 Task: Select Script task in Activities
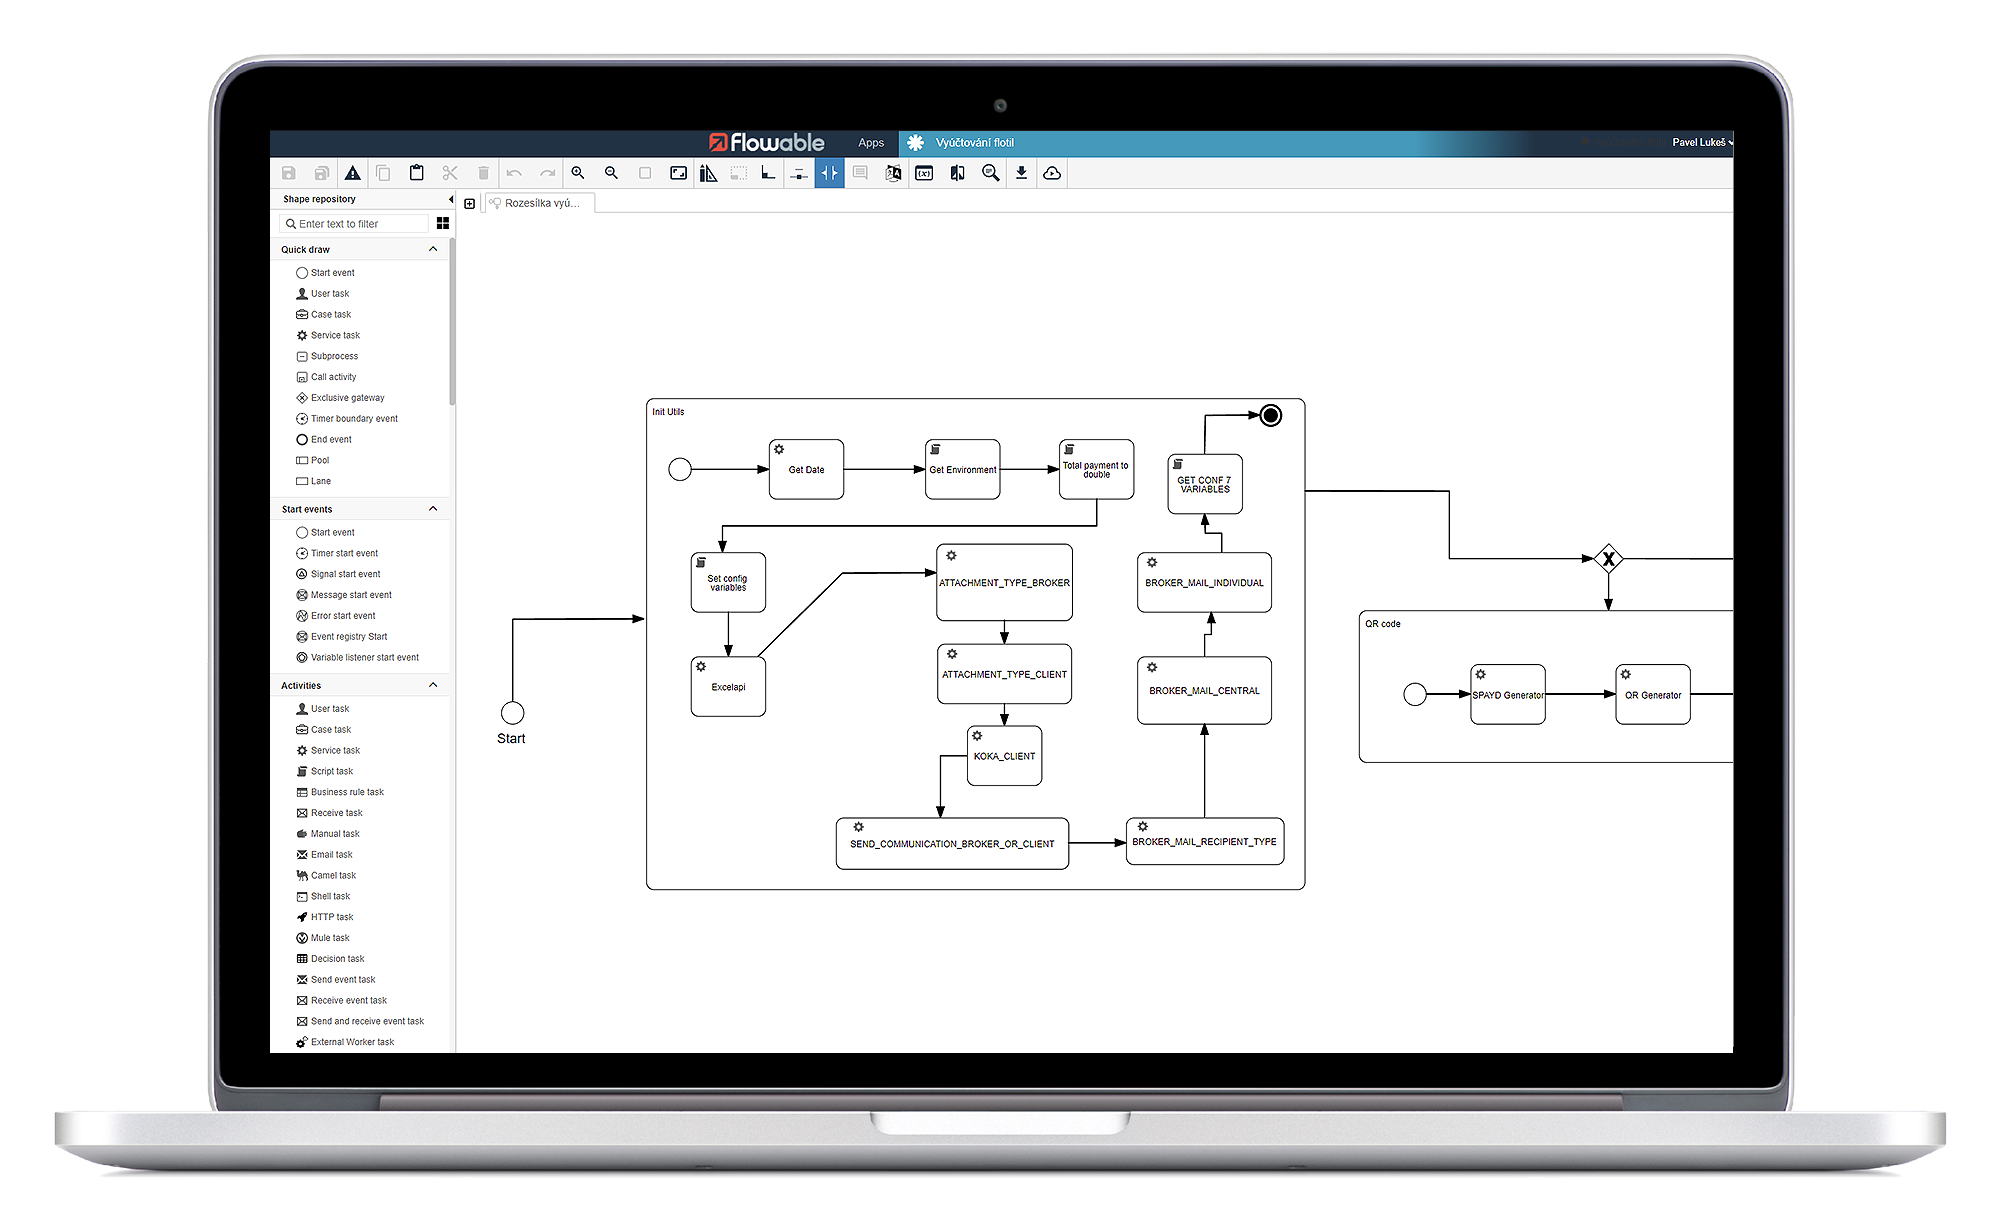coord(325,772)
